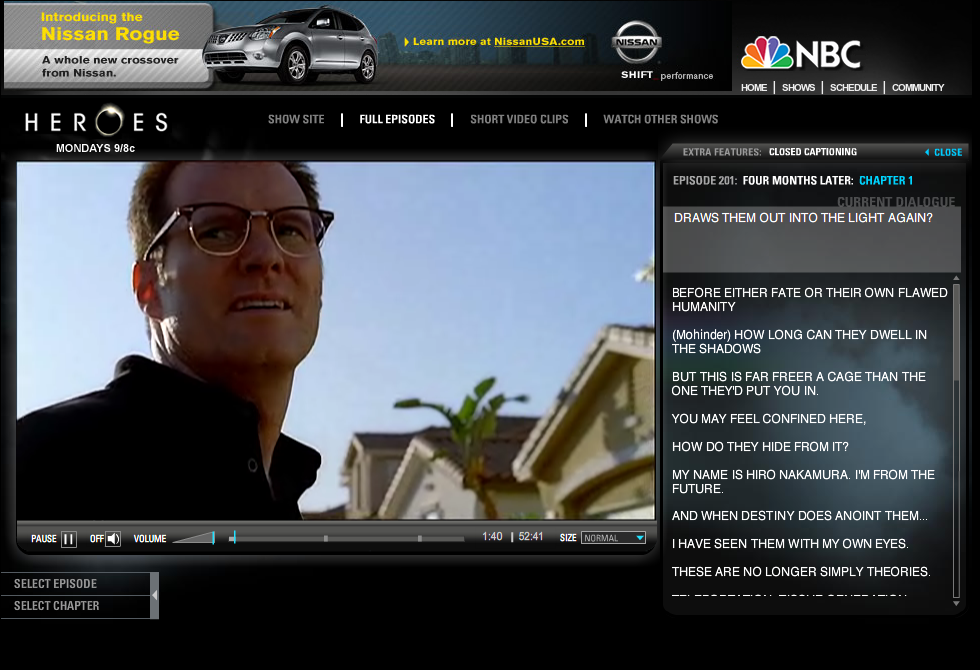980x670 pixels.
Task: Mute audio with the speaker icon
Action: [x=112, y=539]
